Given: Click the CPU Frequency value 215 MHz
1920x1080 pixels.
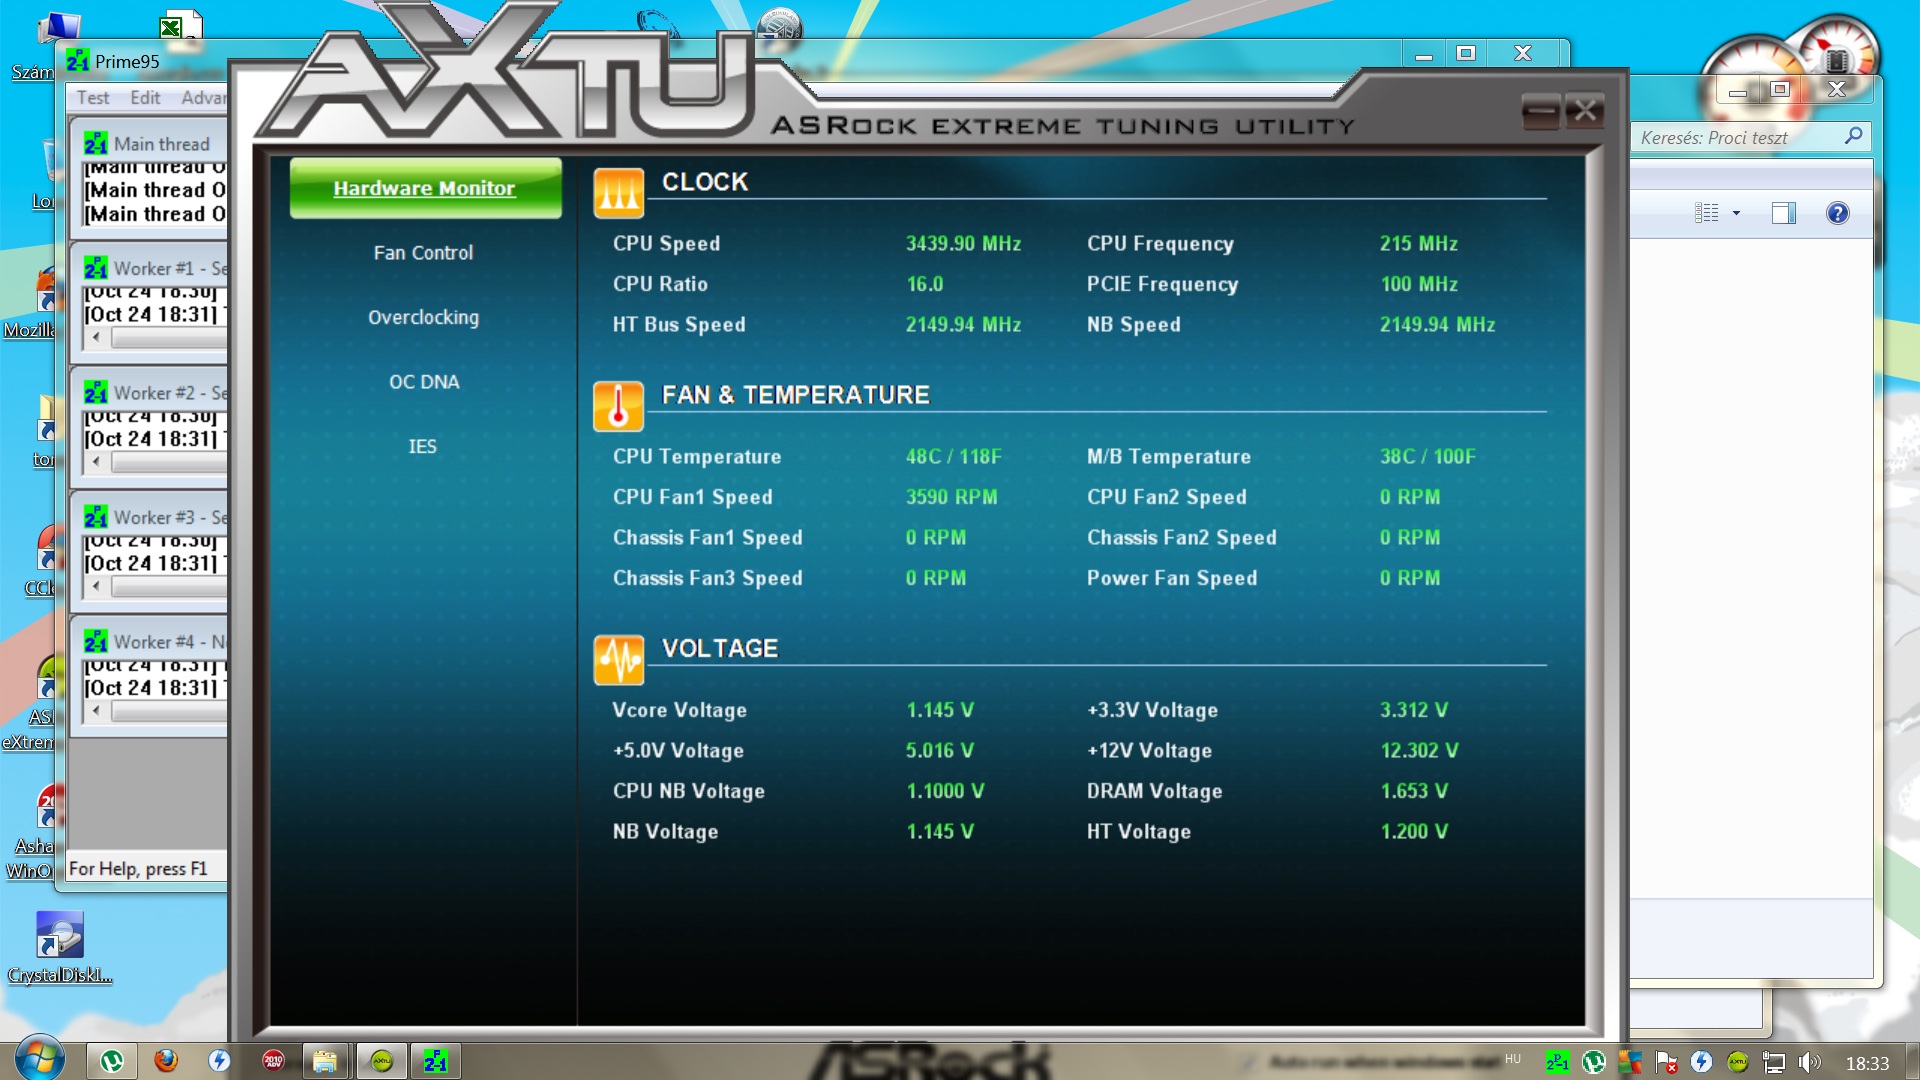Looking at the screenshot, I should tap(1418, 244).
